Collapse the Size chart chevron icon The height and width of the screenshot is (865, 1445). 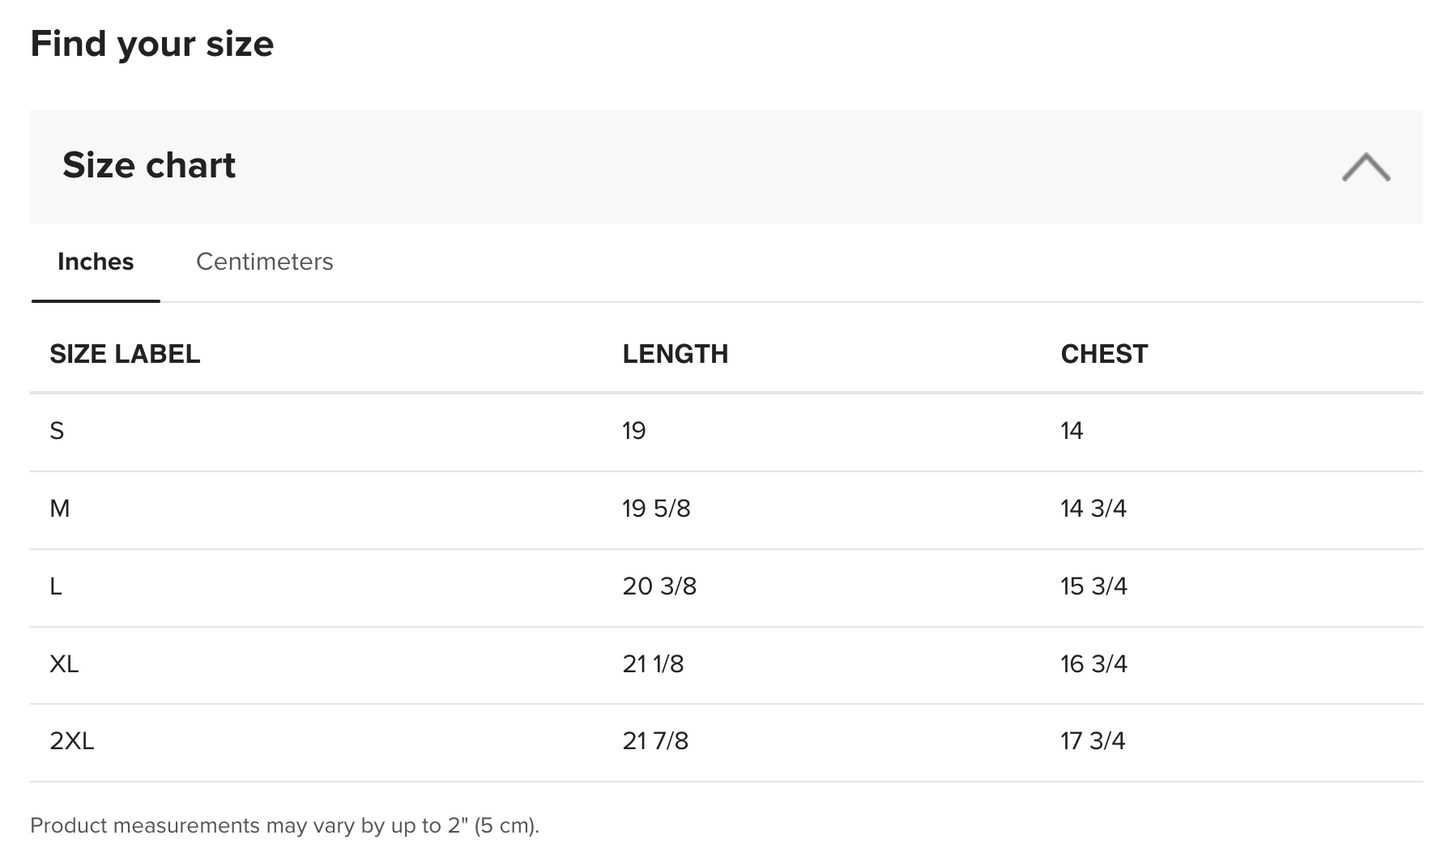tap(1366, 167)
